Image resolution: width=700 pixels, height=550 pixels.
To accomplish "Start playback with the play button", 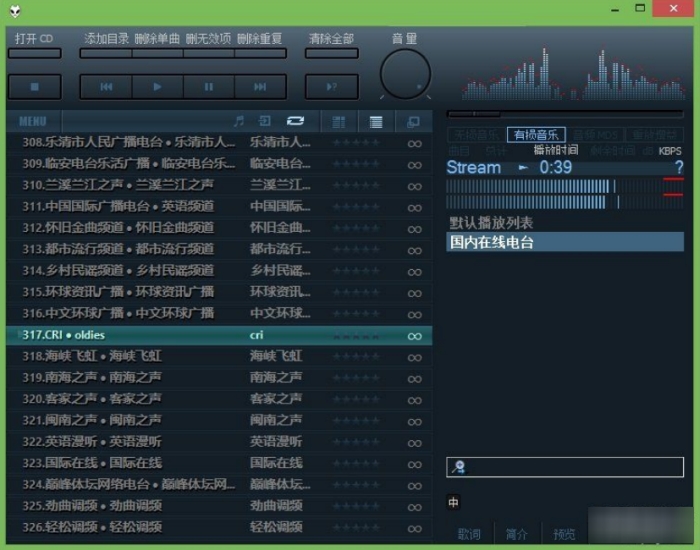I will click(157, 87).
